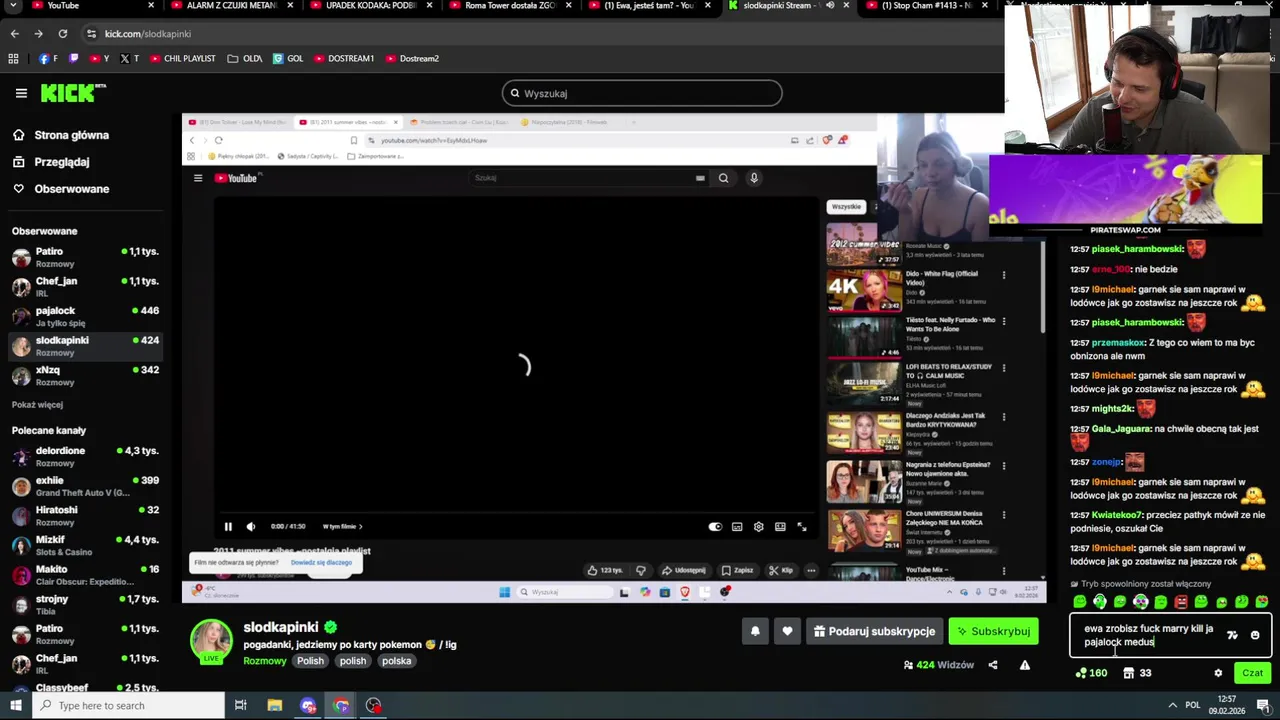This screenshot has height=720, width=1280.
Task: Open the channel shop showing 33
Action: click(x=1137, y=673)
